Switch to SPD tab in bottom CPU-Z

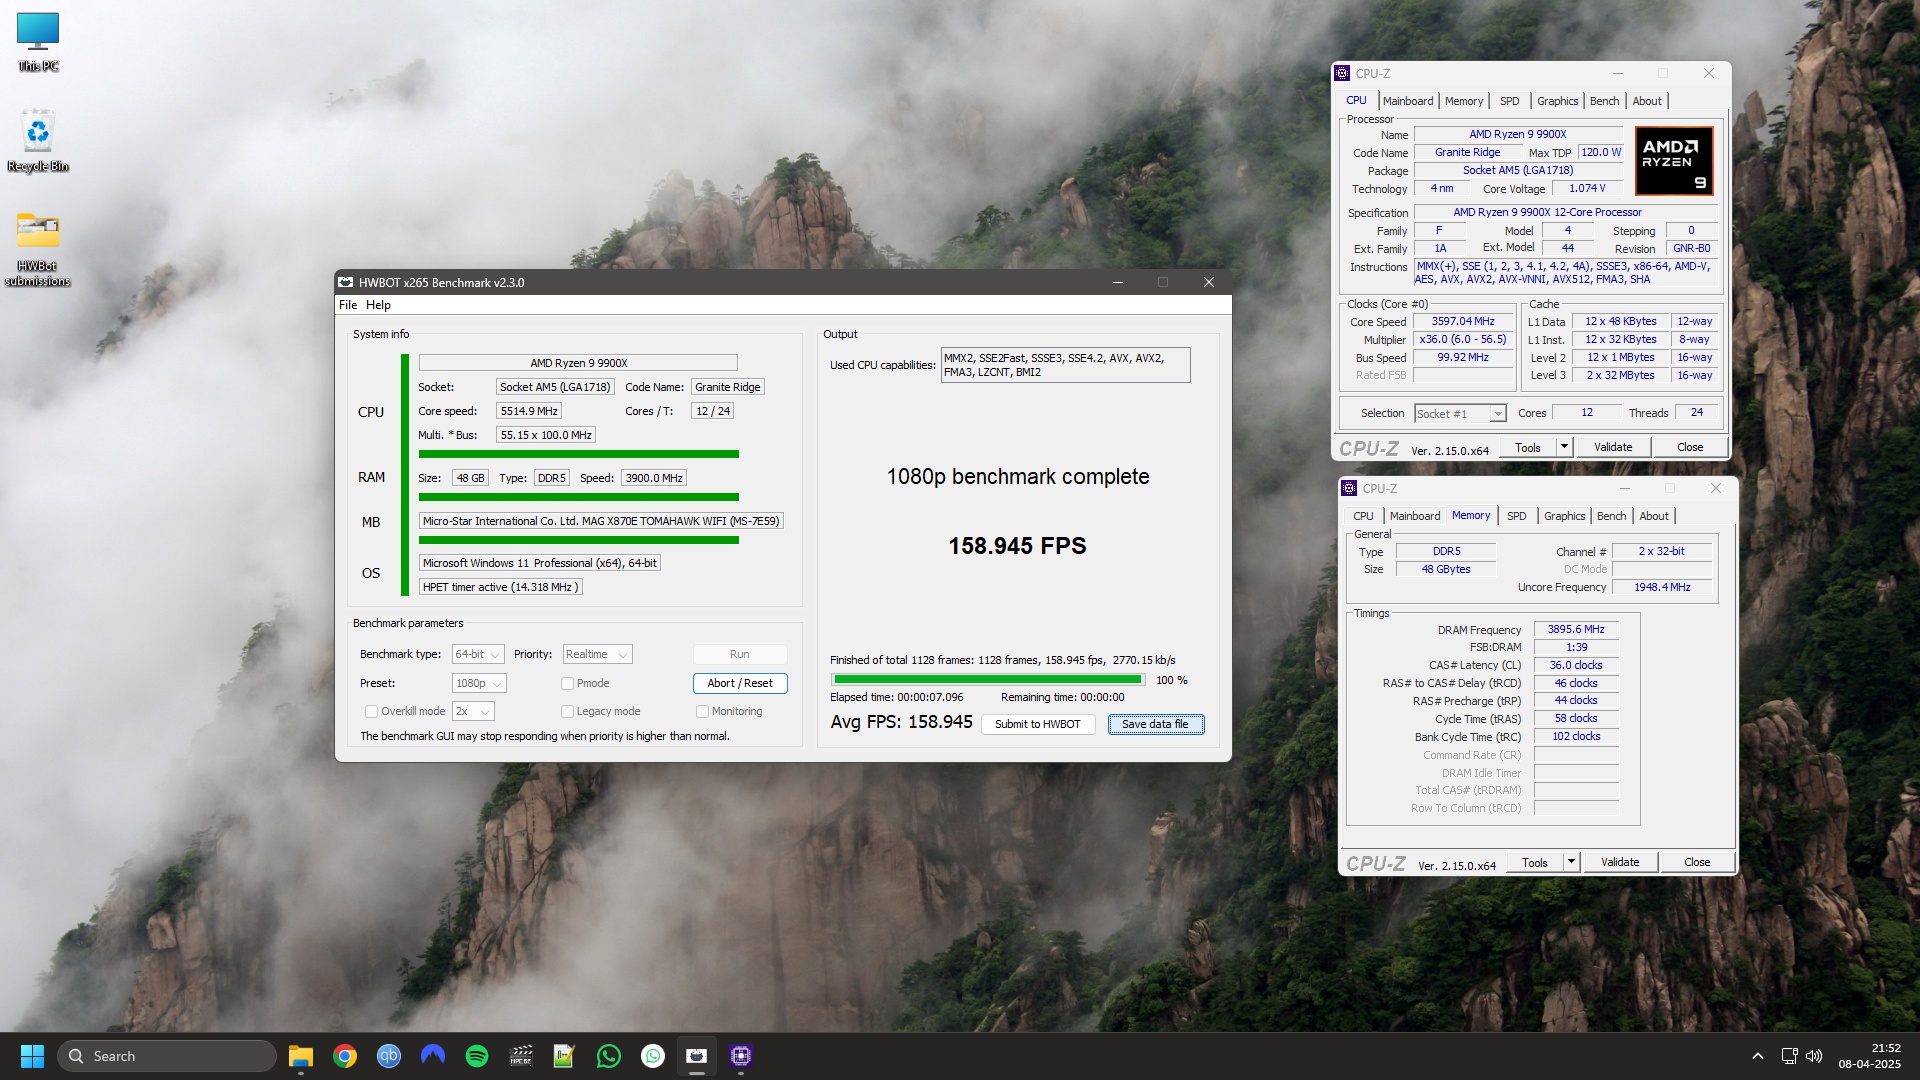[x=1517, y=516]
